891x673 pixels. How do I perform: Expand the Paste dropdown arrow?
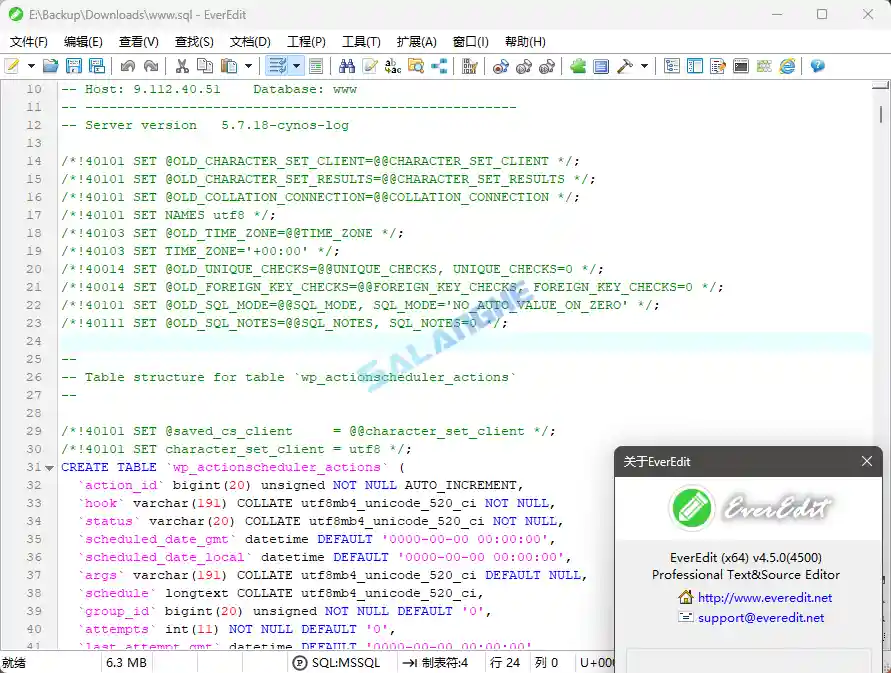tap(248, 66)
